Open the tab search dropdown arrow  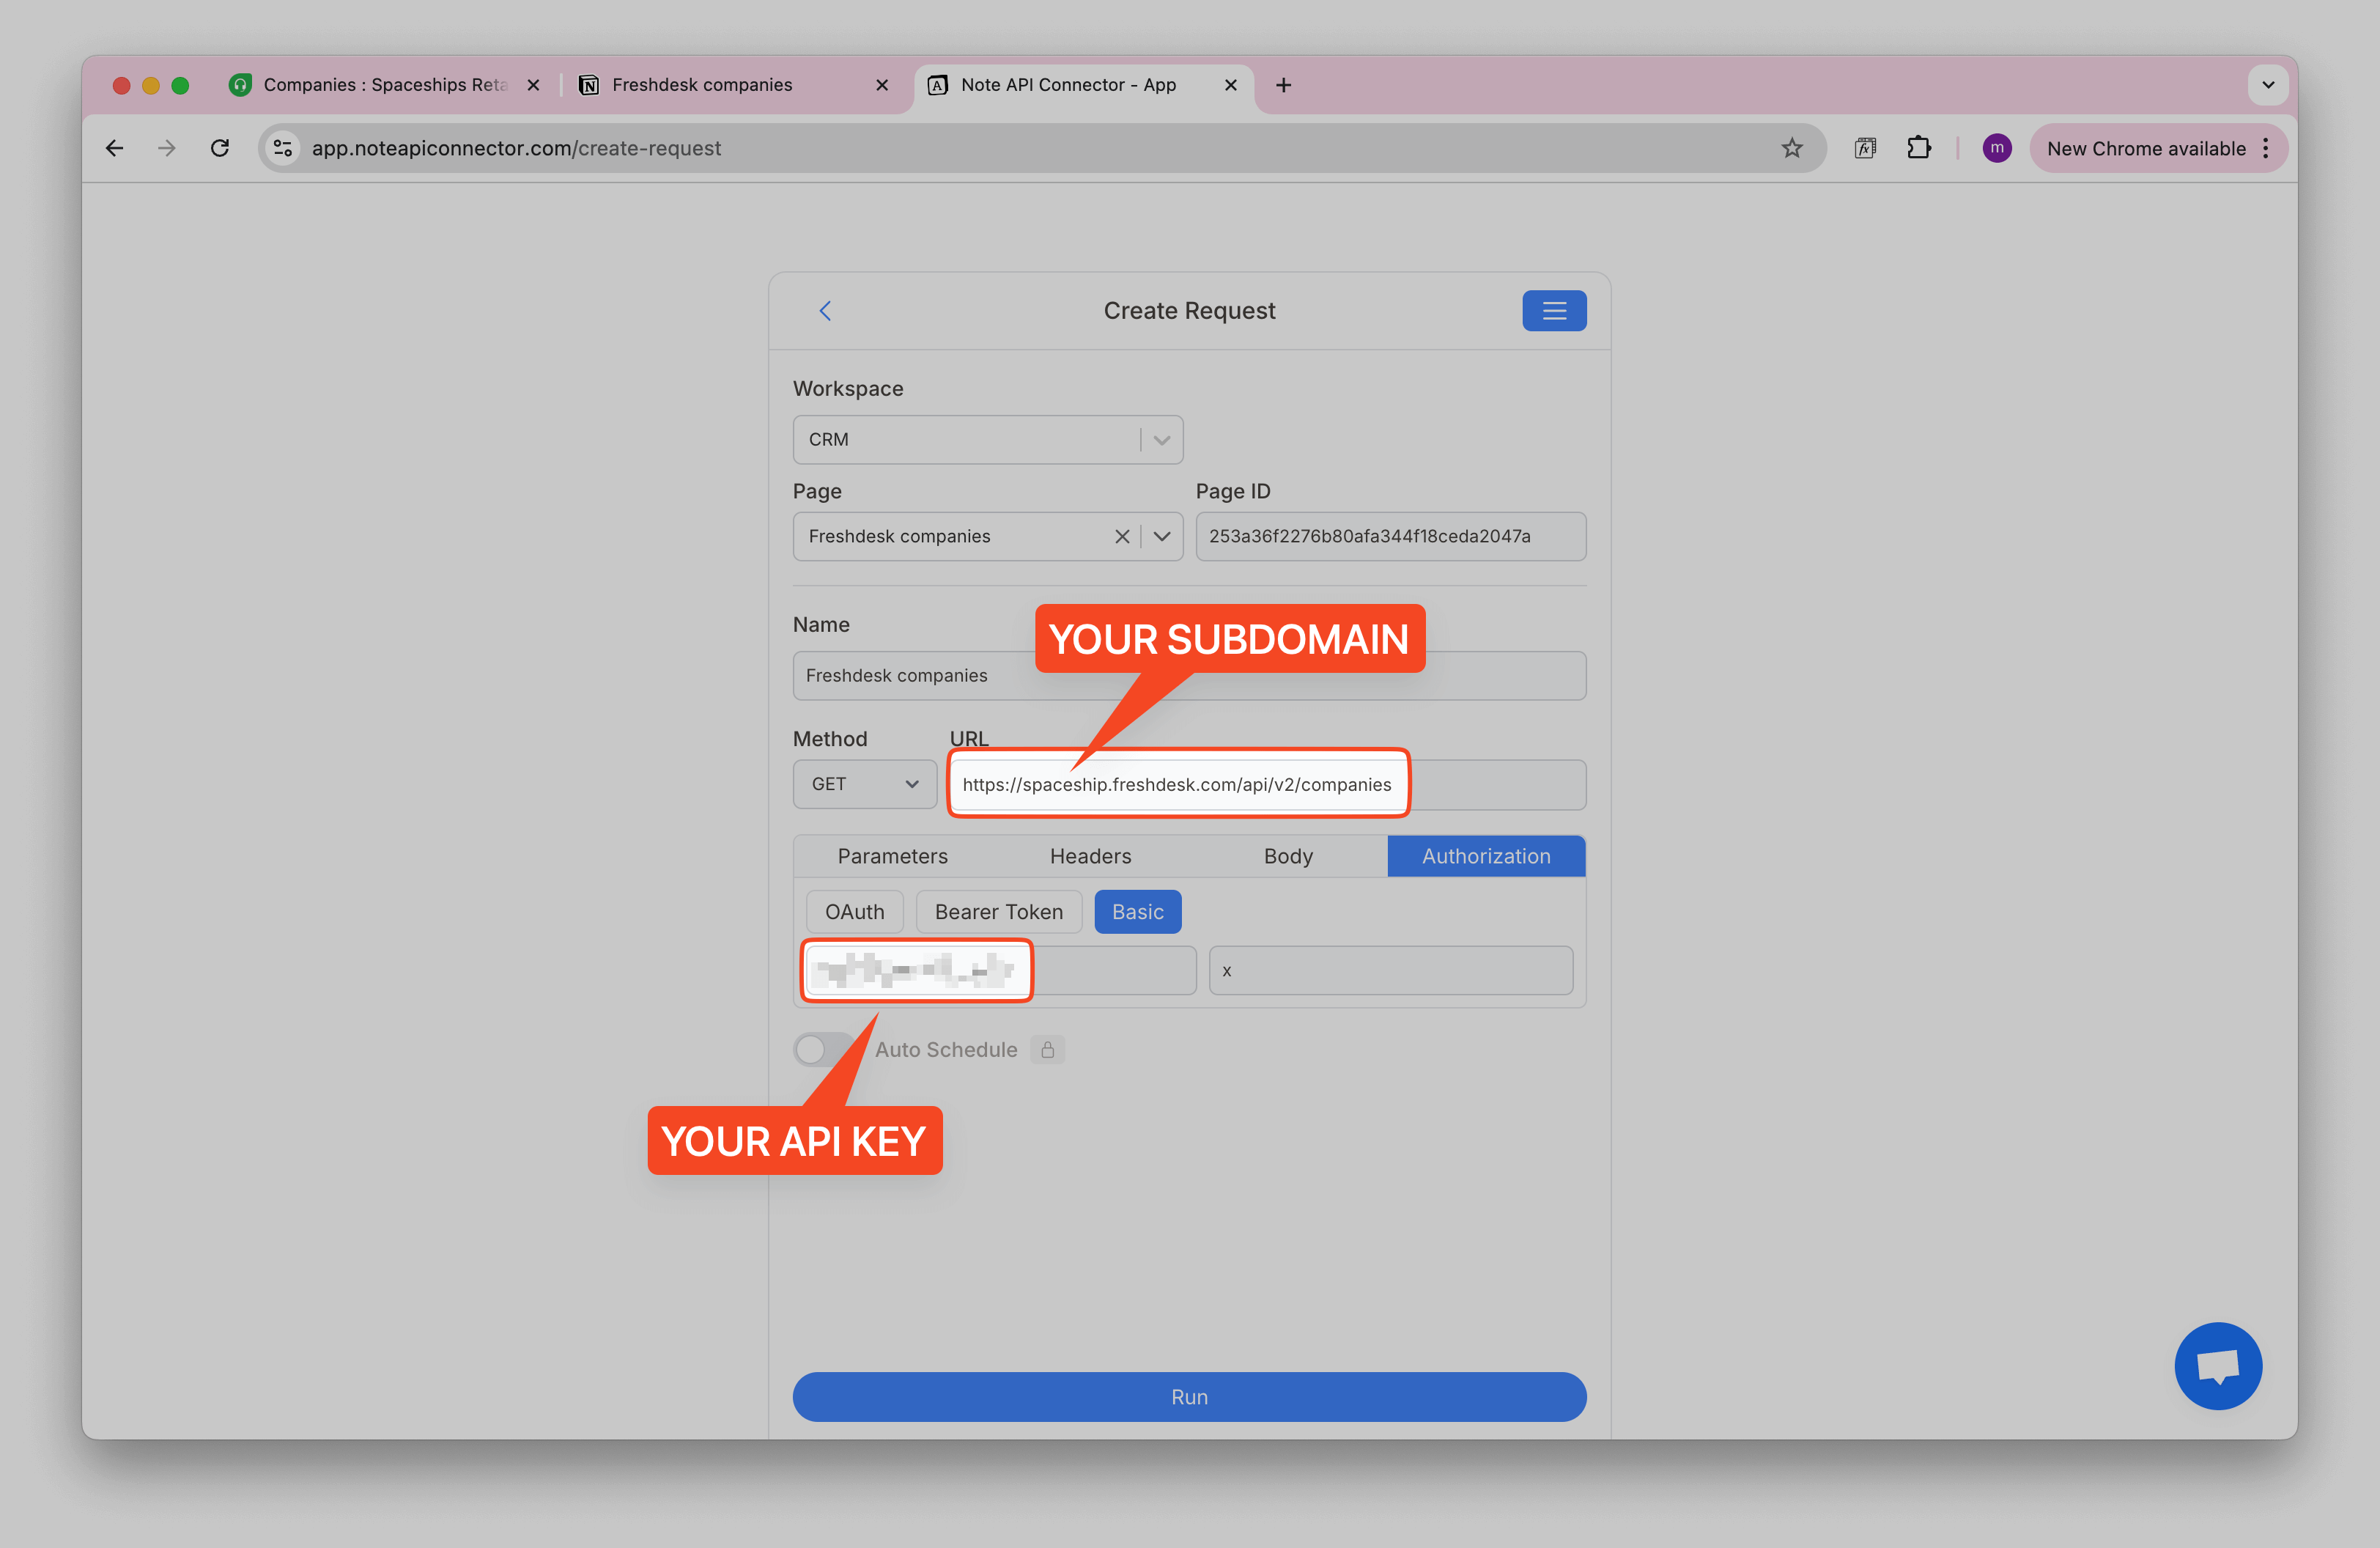(2268, 85)
